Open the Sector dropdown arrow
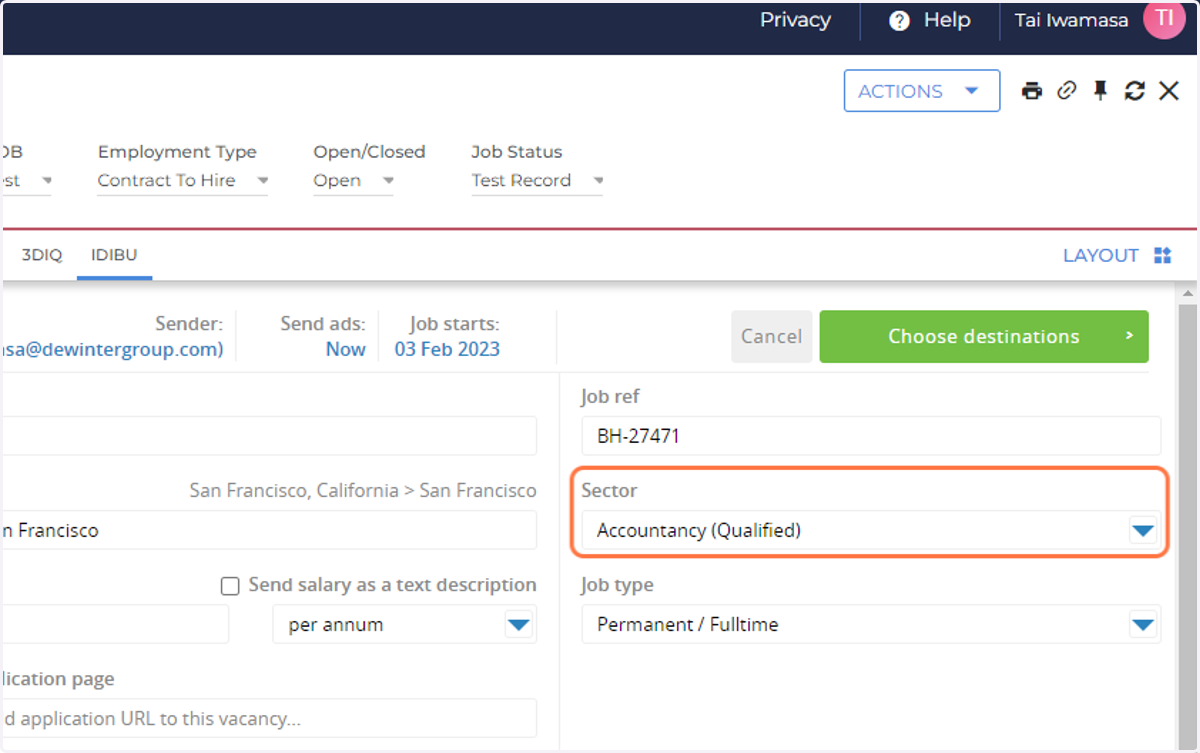 click(1142, 531)
